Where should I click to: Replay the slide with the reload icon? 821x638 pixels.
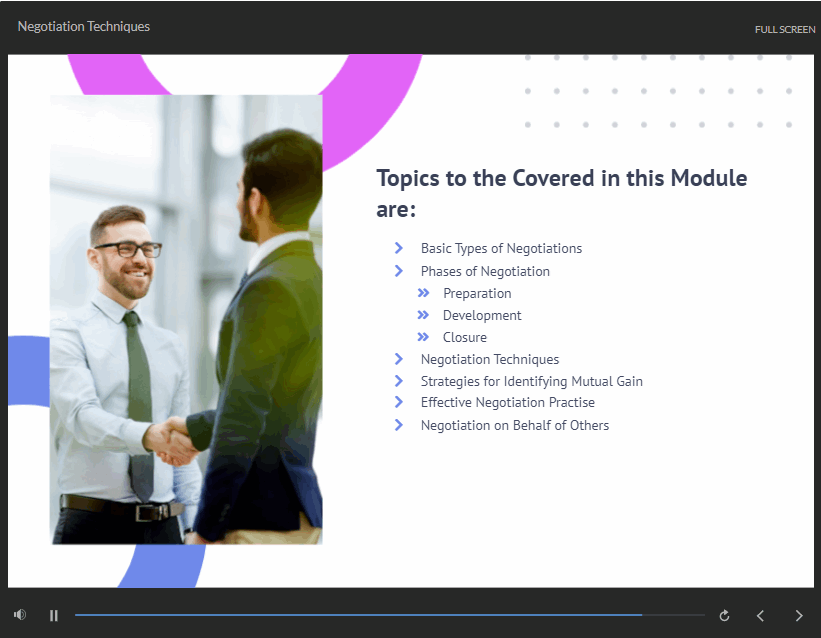(x=724, y=615)
